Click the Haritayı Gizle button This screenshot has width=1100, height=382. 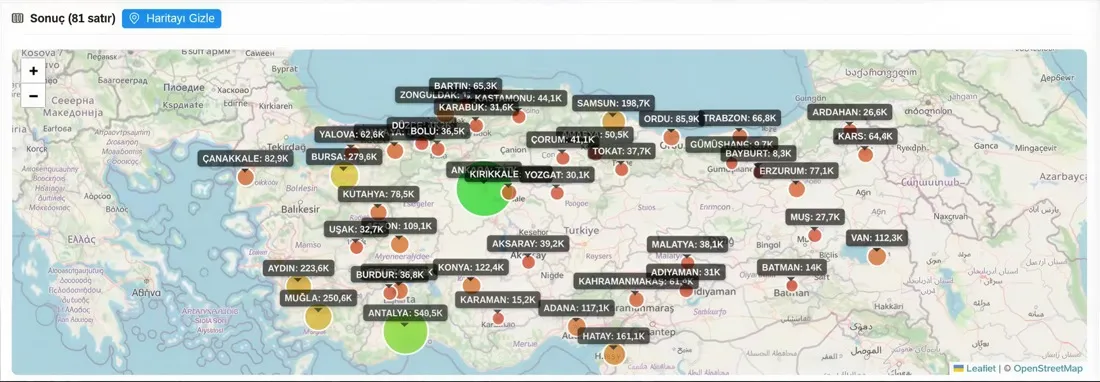point(171,18)
